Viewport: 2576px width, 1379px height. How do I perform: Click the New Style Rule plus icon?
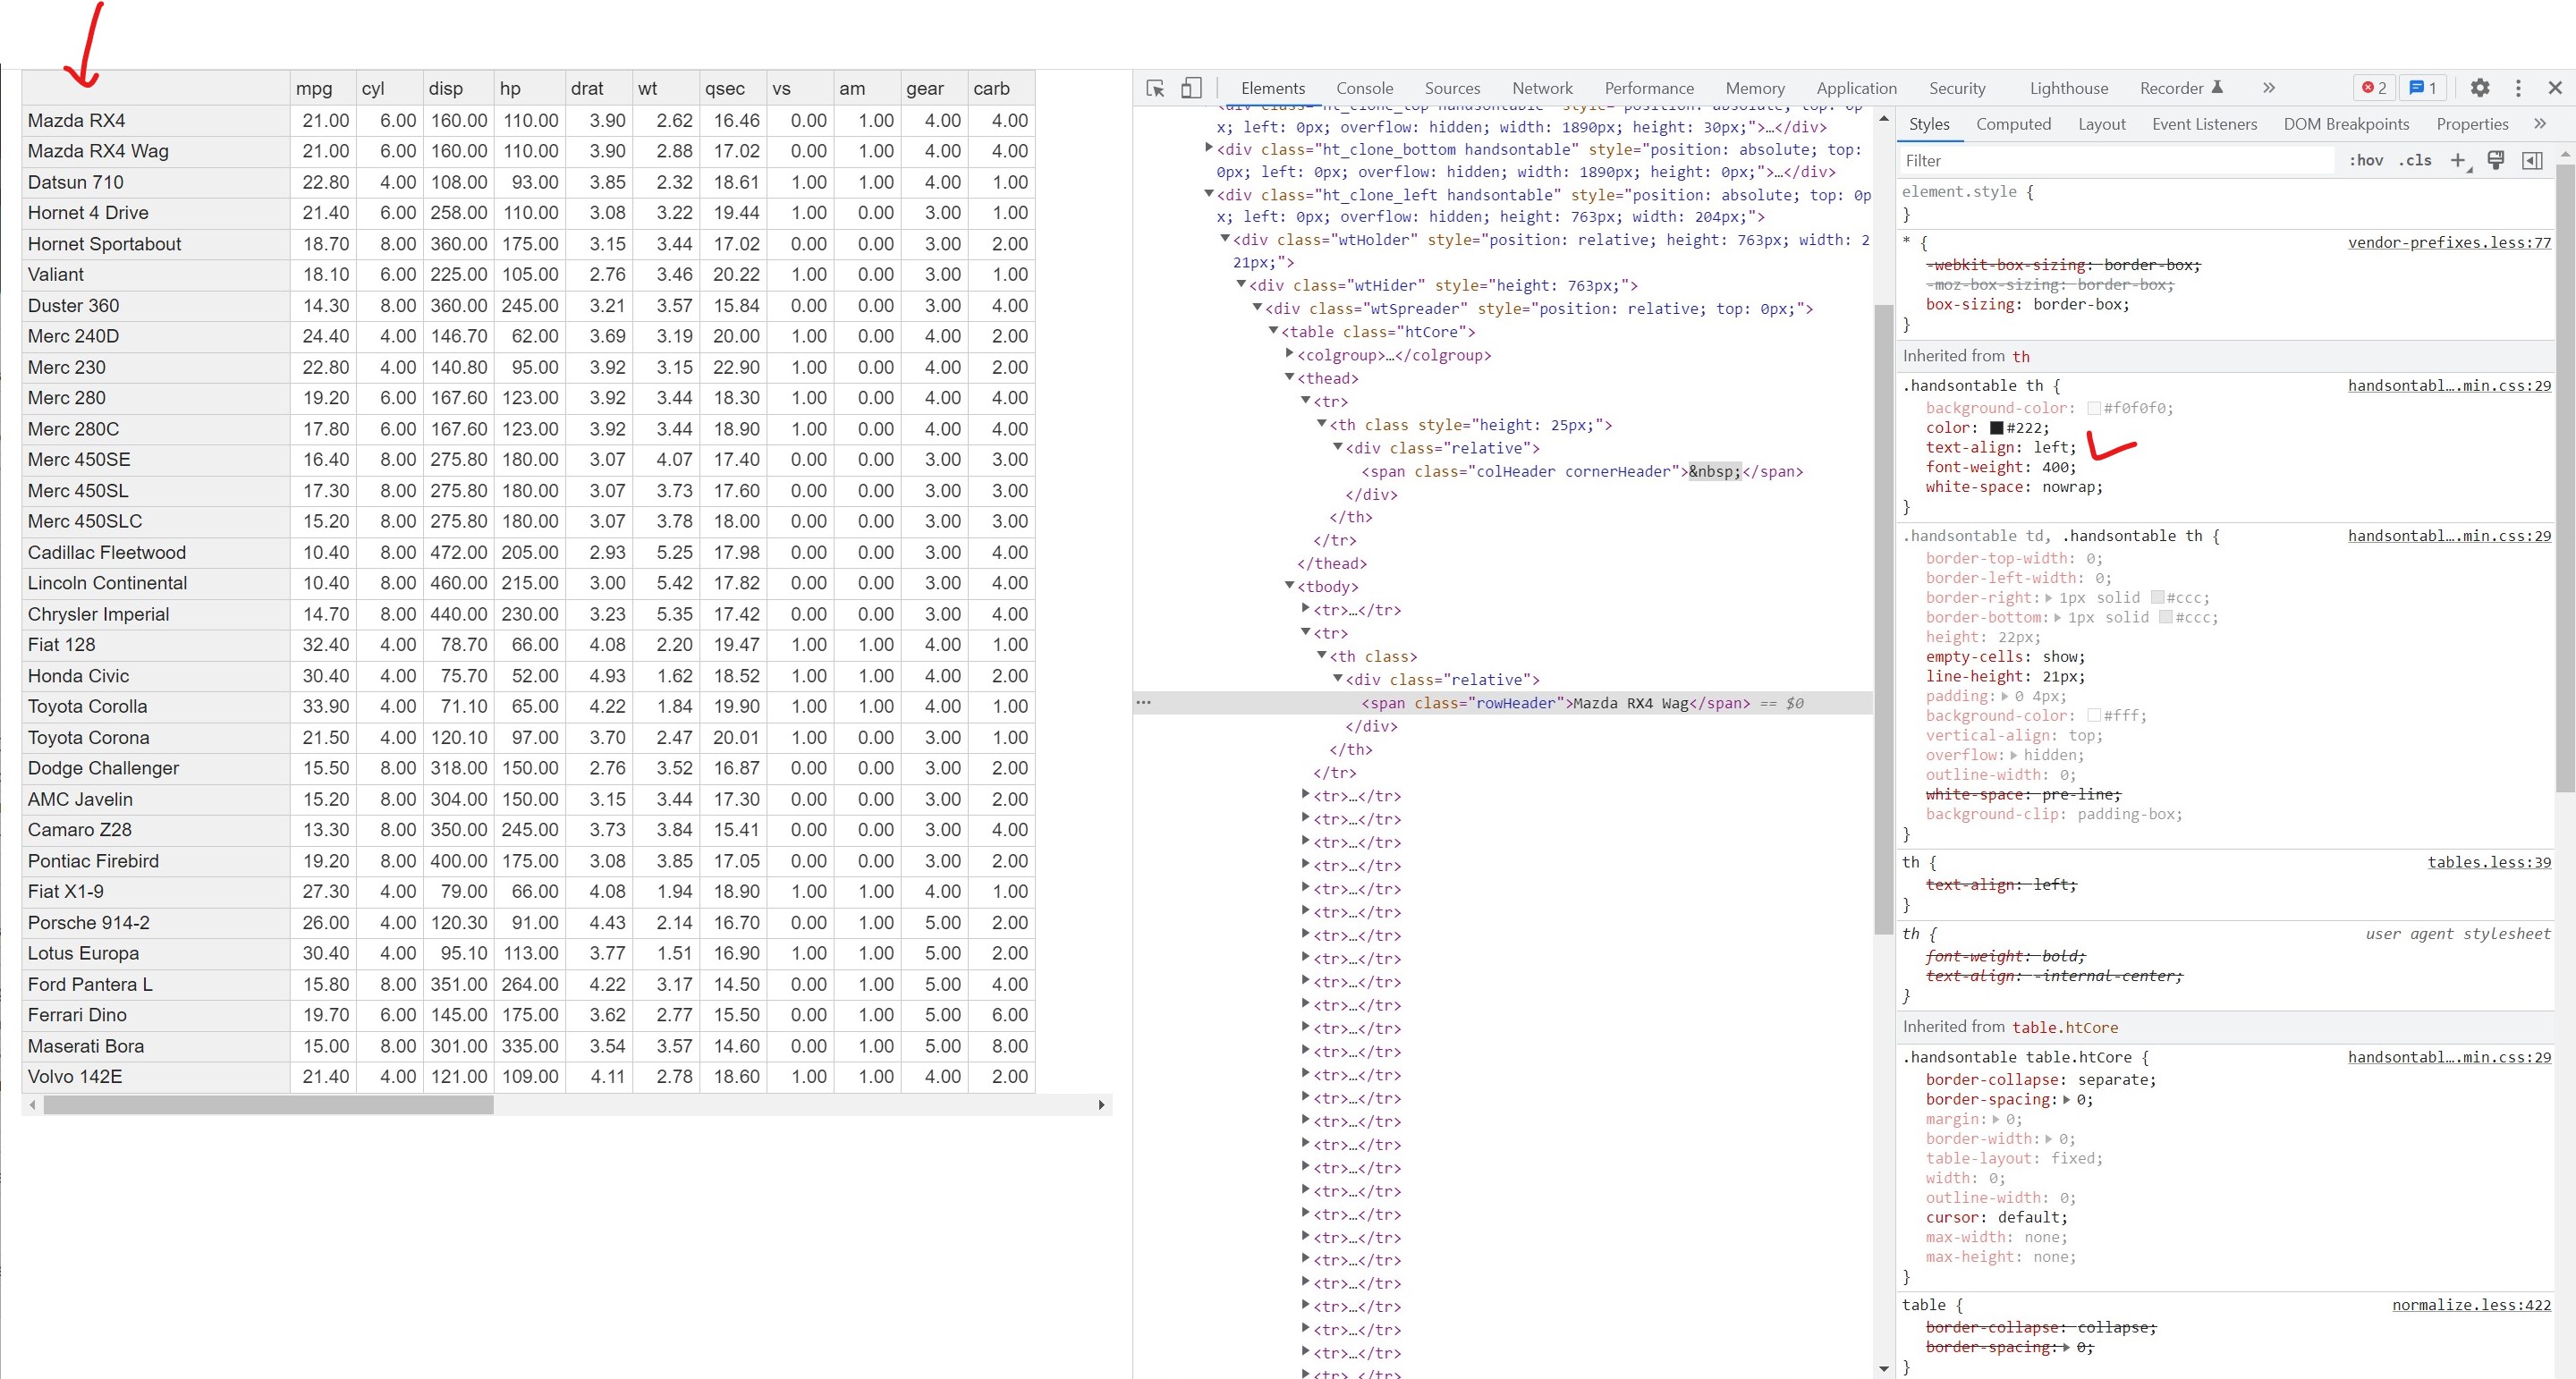point(2458,160)
